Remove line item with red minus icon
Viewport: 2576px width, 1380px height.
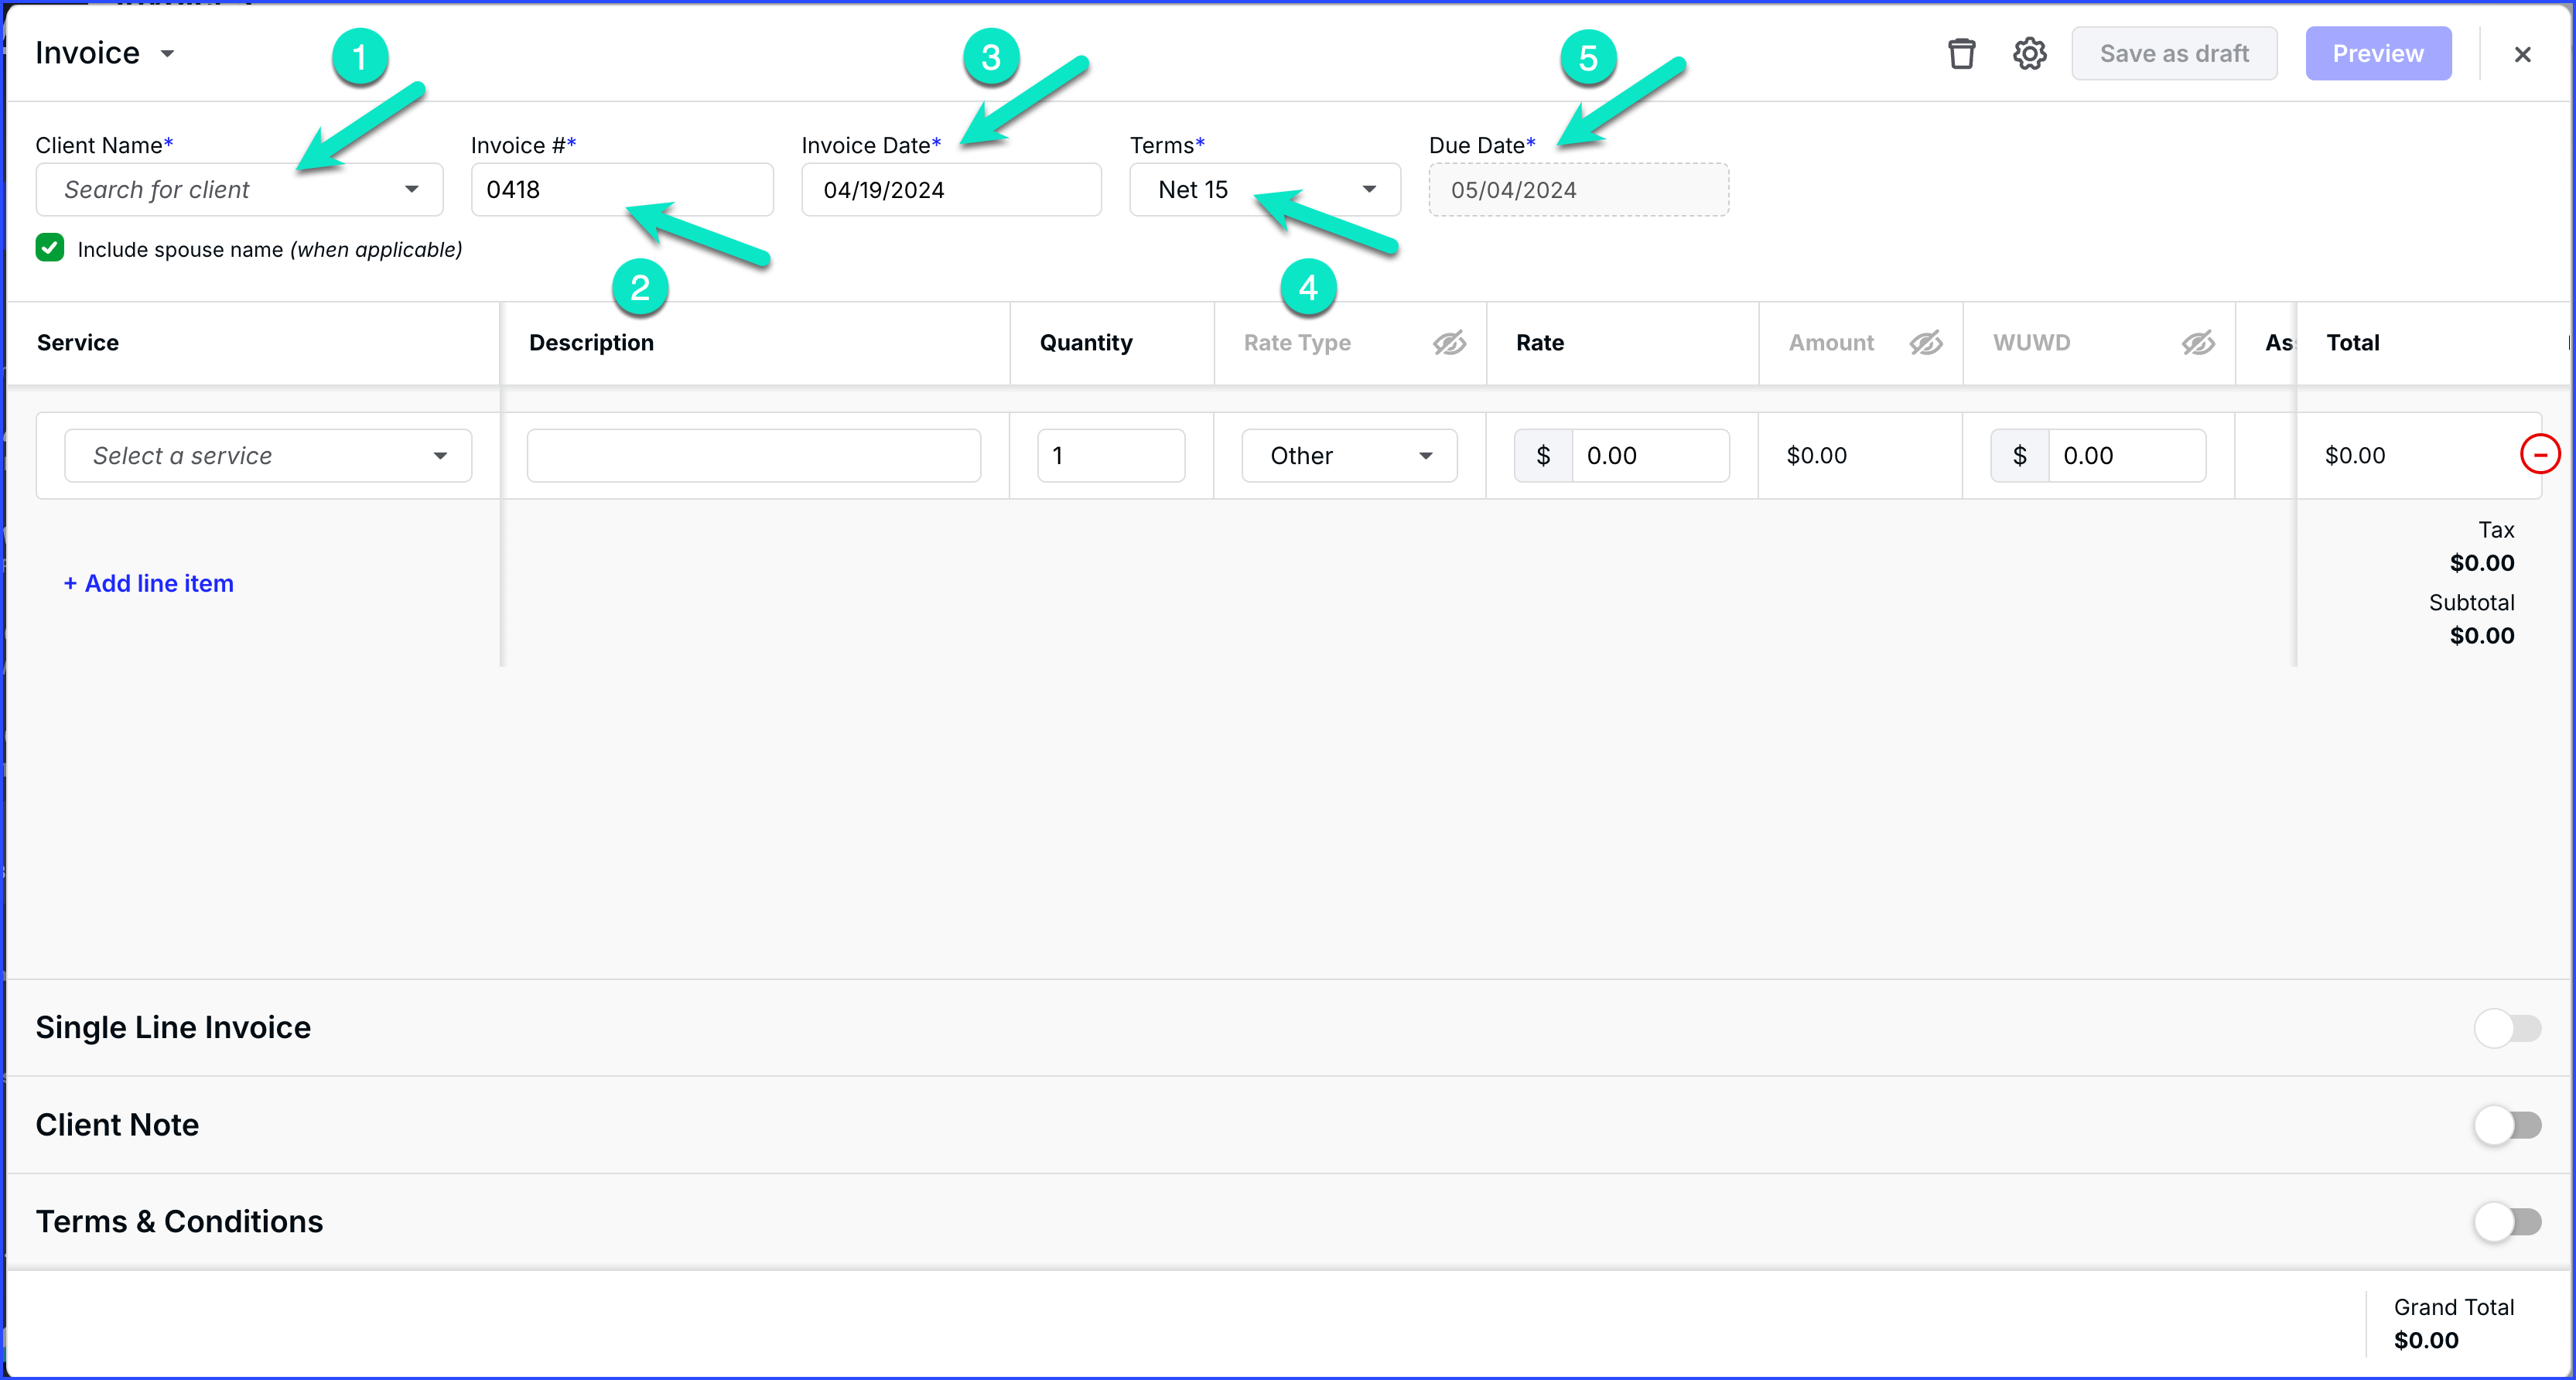click(x=2539, y=455)
